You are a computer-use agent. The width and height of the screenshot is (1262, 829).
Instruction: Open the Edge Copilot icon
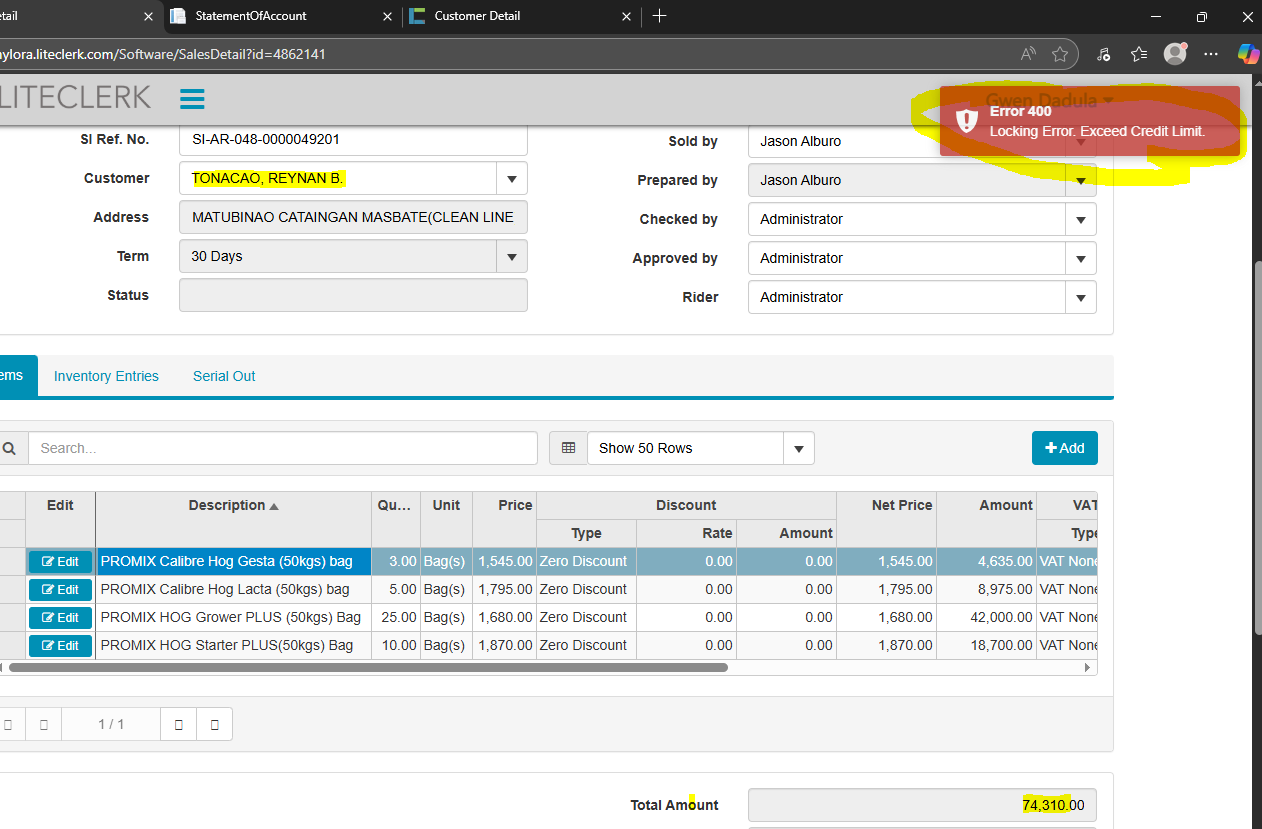1247,54
